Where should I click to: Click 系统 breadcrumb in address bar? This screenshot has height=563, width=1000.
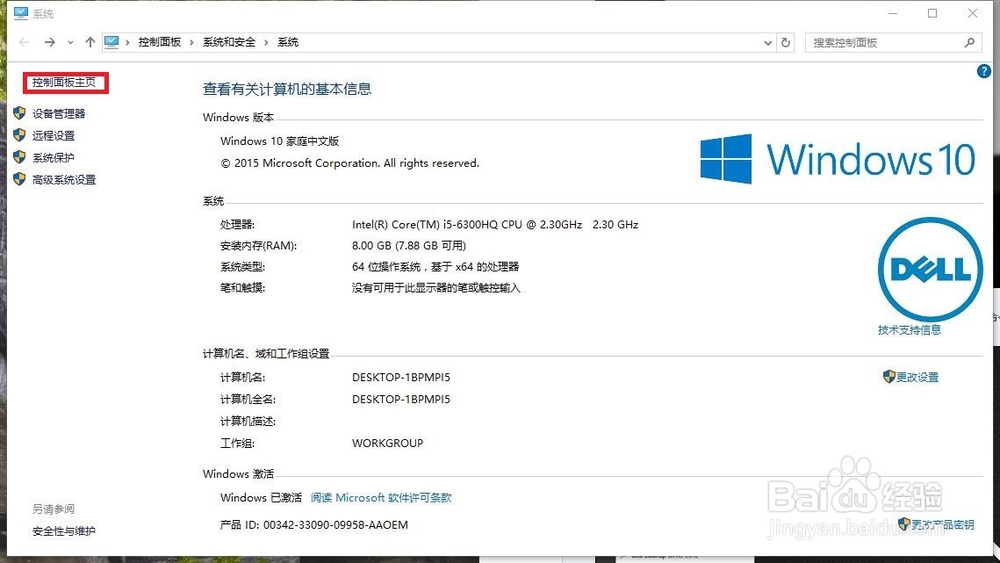(x=288, y=42)
